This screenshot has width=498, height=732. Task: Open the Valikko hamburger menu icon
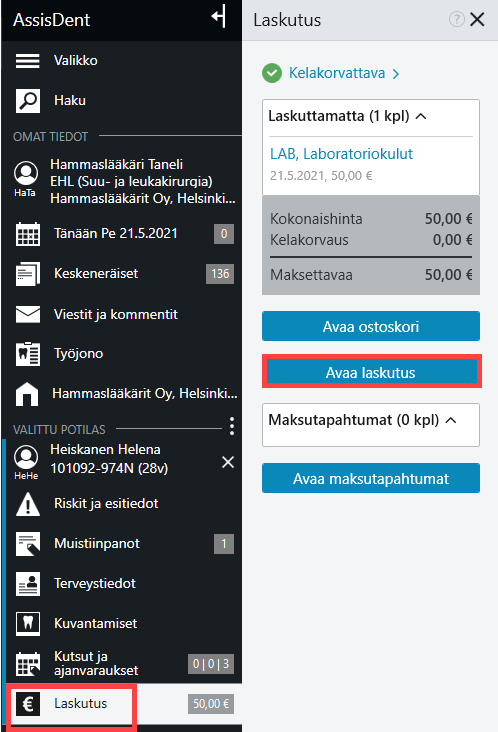tap(28, 61)
